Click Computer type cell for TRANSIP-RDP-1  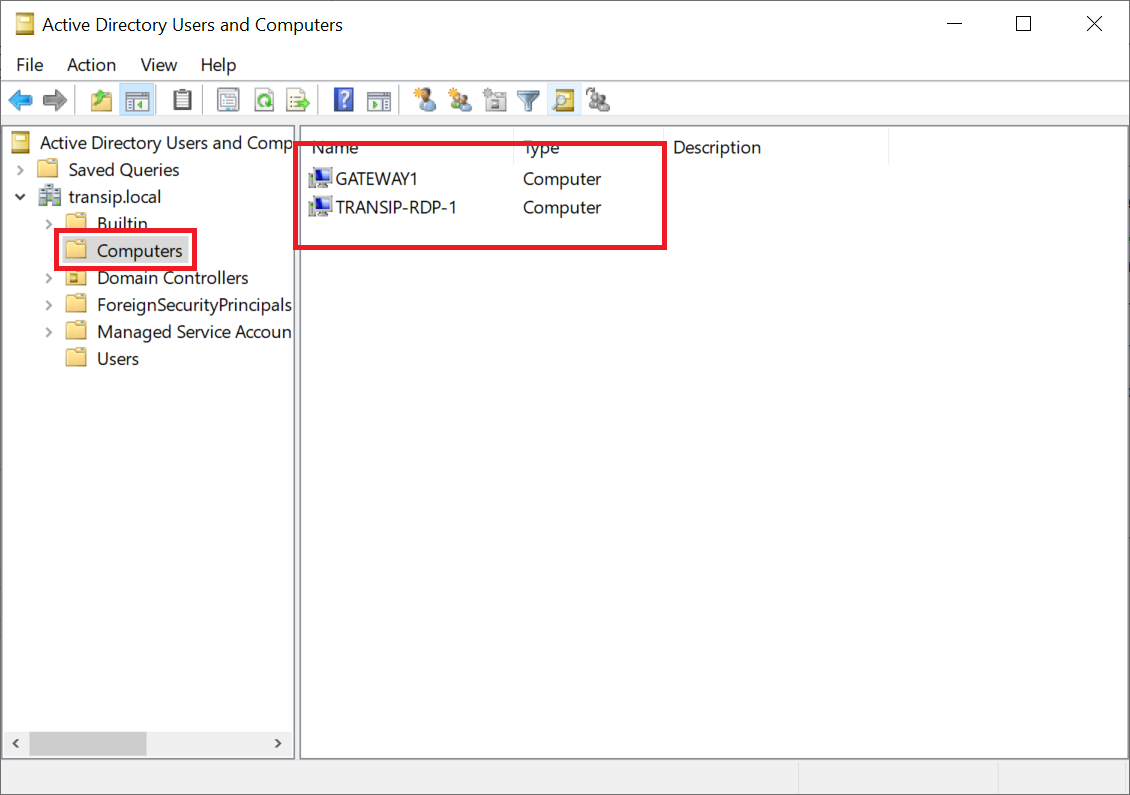[x=562, y=208]
